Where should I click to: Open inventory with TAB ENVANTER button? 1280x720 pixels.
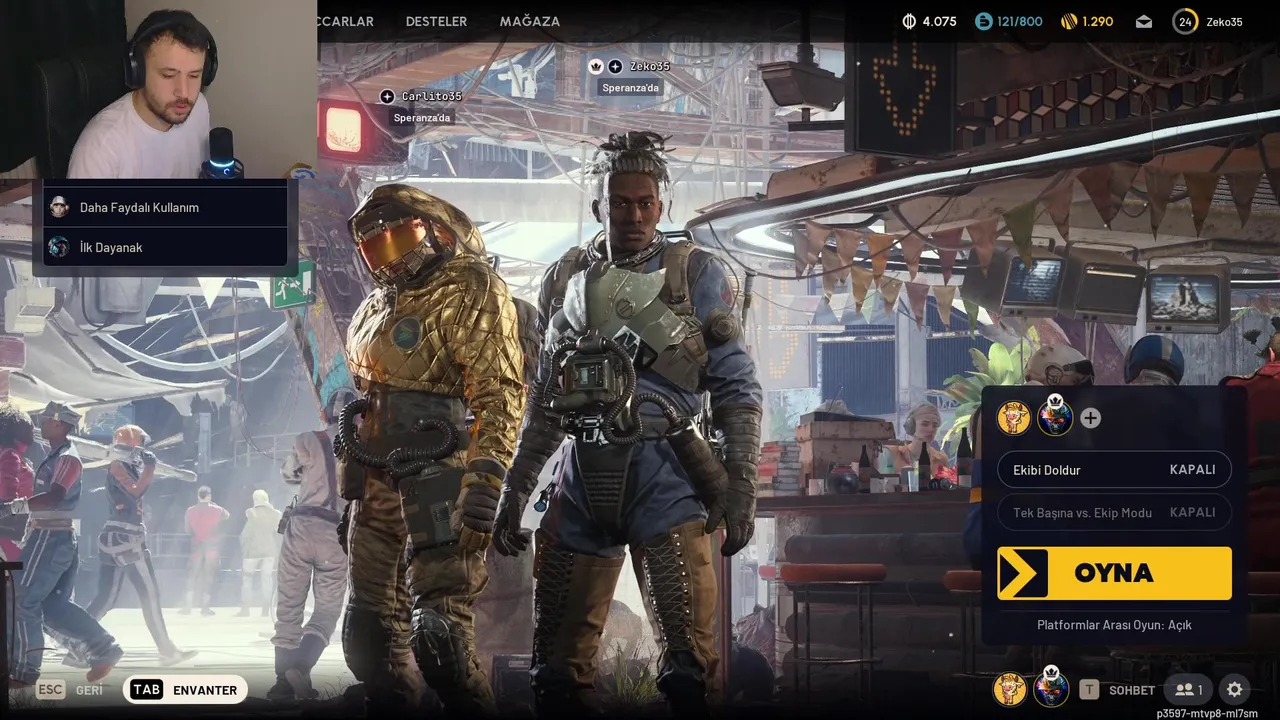185,690
